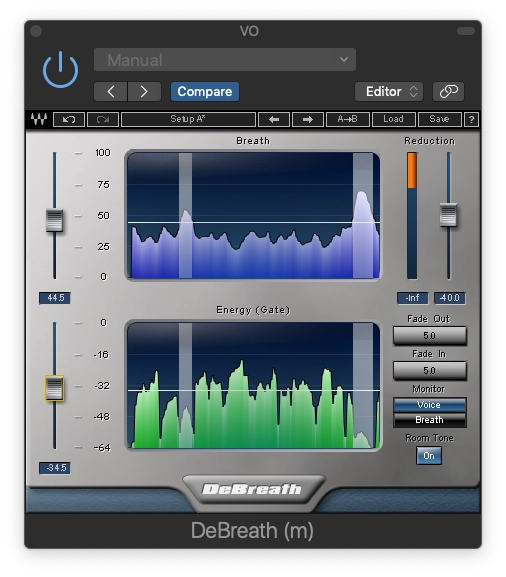Click the Waves logo icon
Viewport: 506px width, 577px height.
tap(39, 119)
